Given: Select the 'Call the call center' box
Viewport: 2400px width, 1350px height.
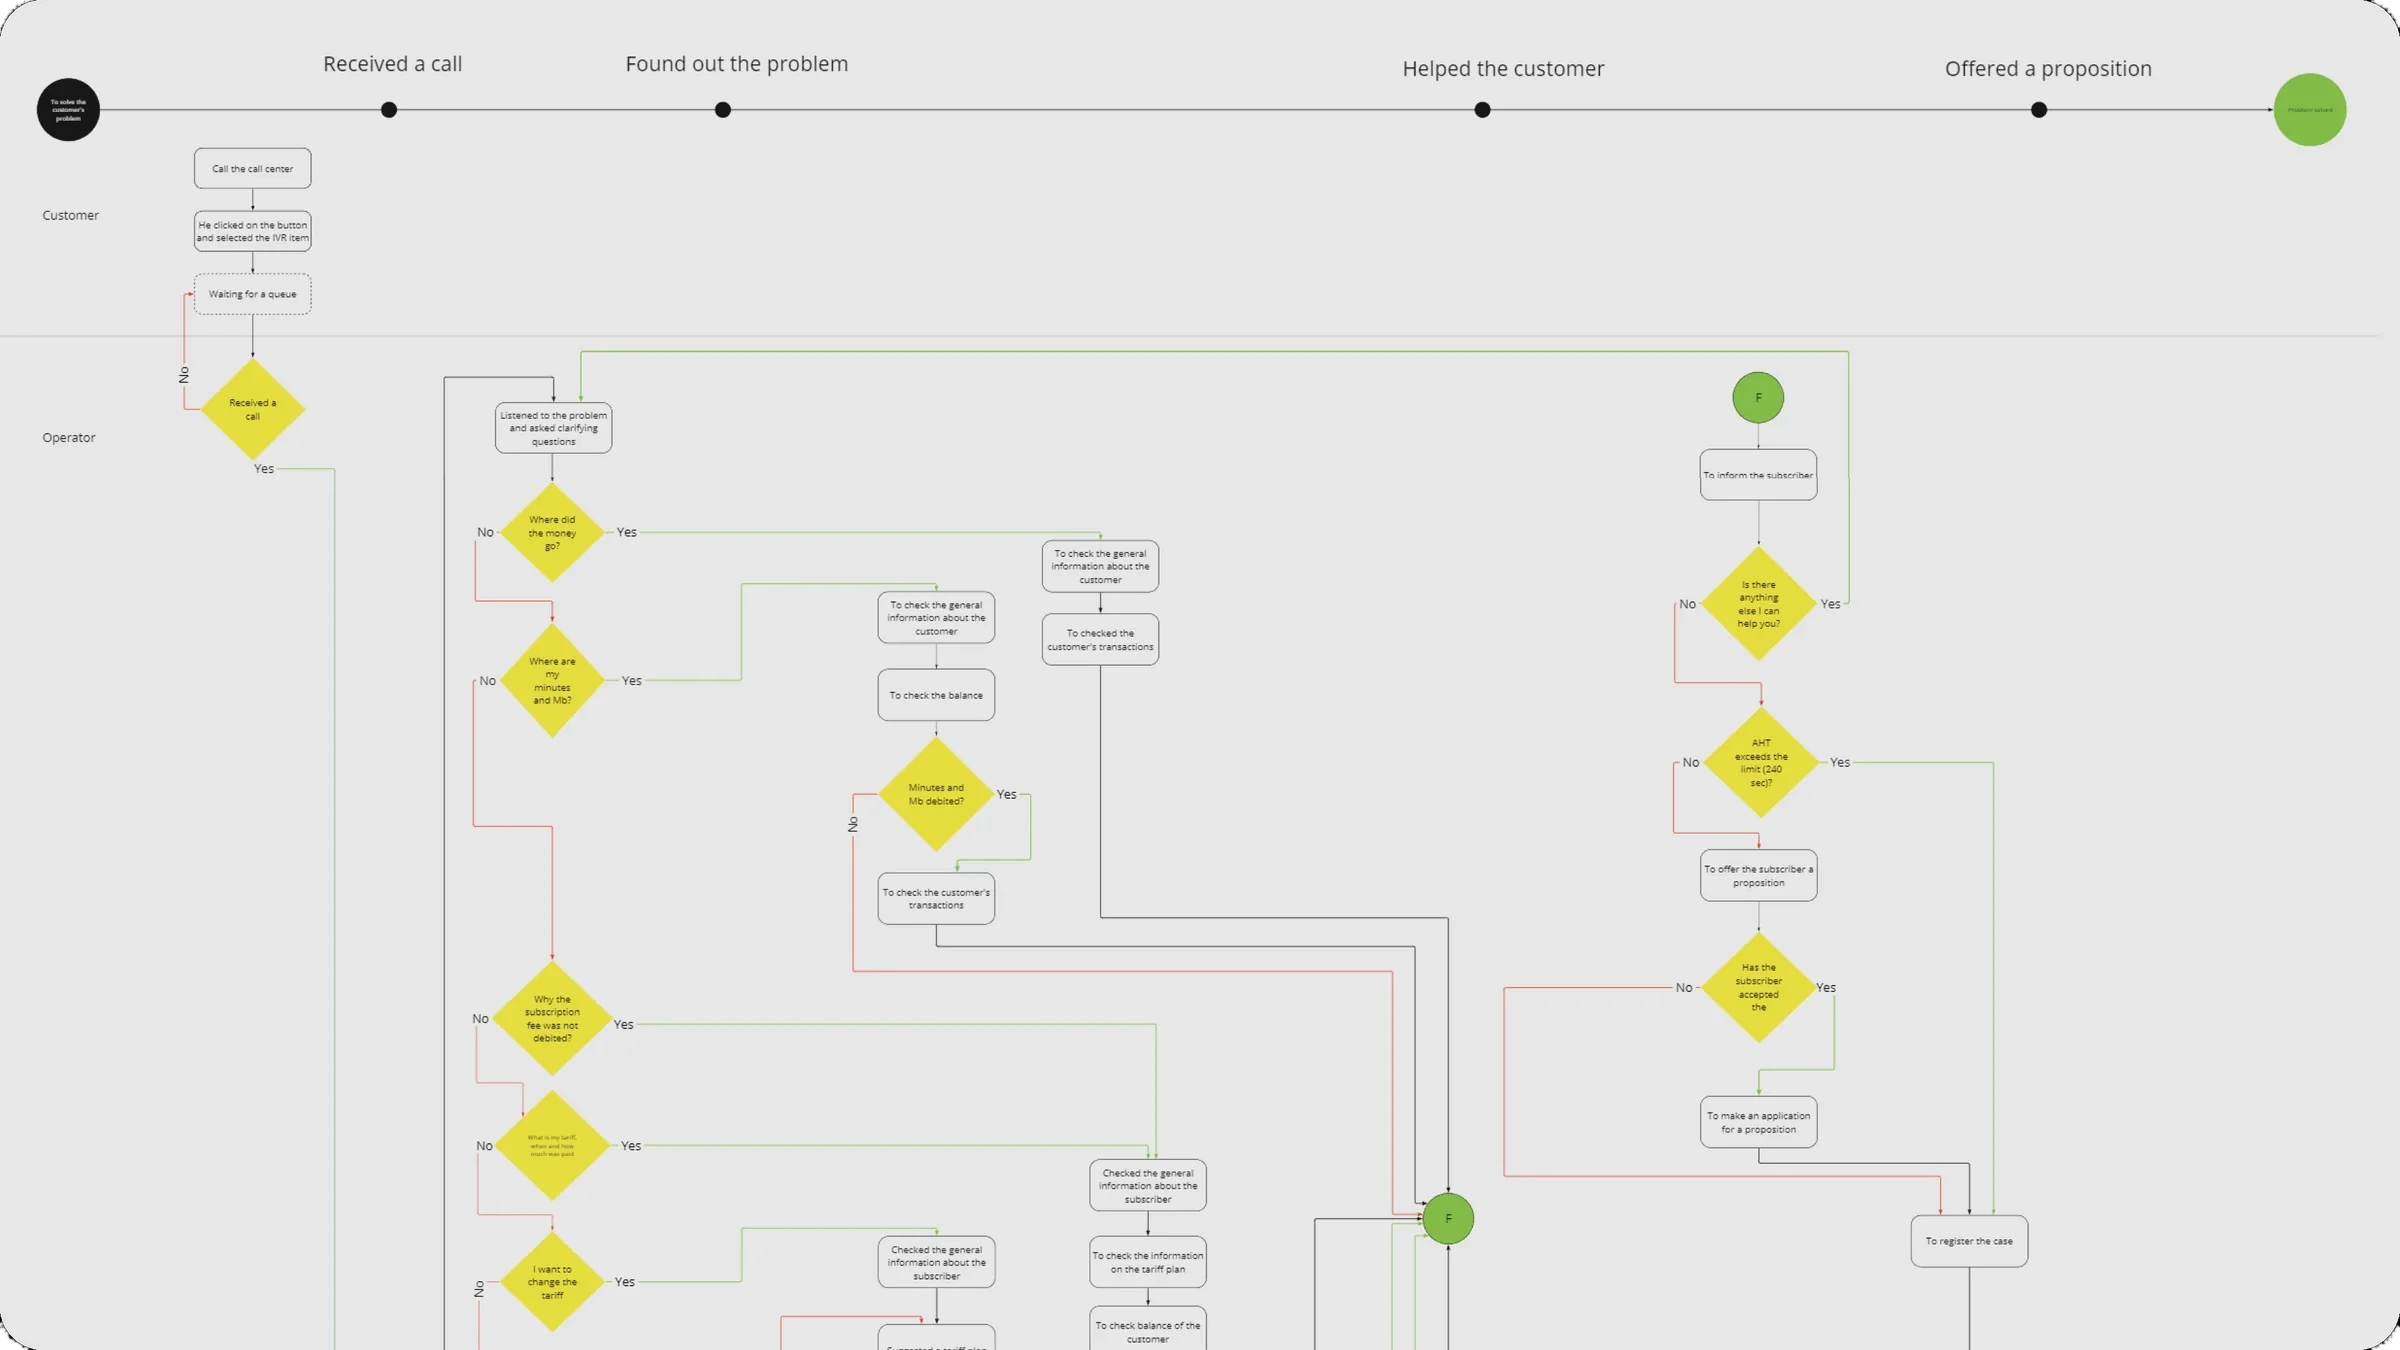Looking at the screenshot, I should click(x=252, y=168).
